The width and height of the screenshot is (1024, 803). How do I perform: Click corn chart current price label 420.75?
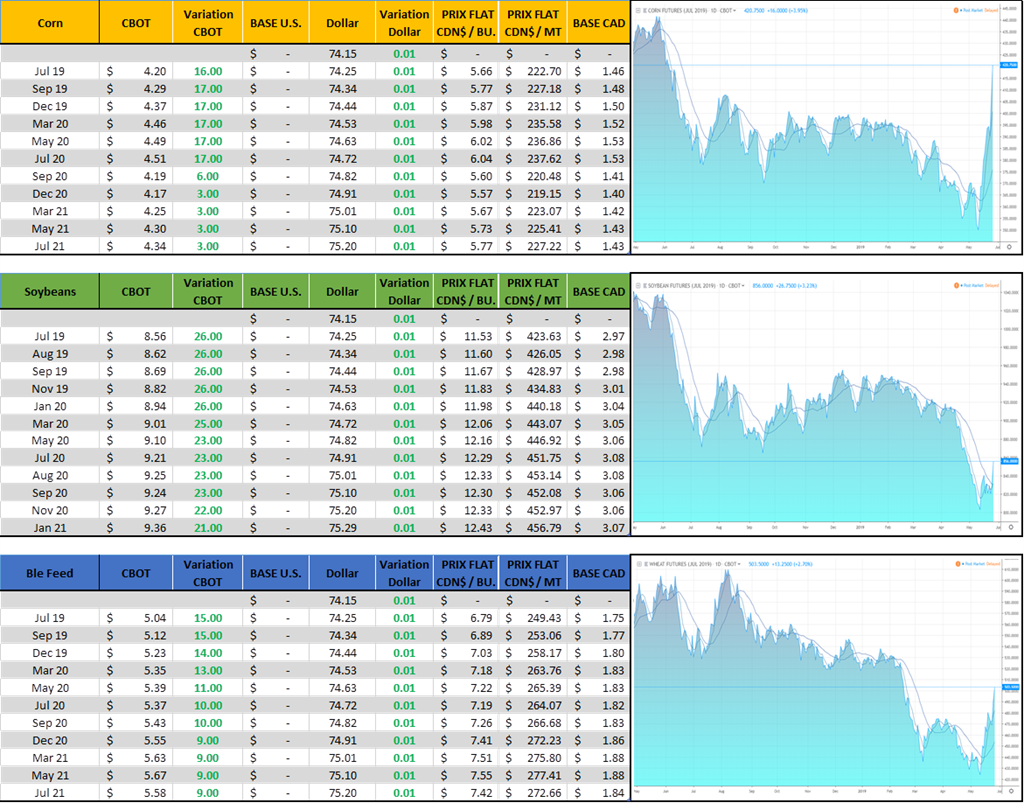(1008, 66)
